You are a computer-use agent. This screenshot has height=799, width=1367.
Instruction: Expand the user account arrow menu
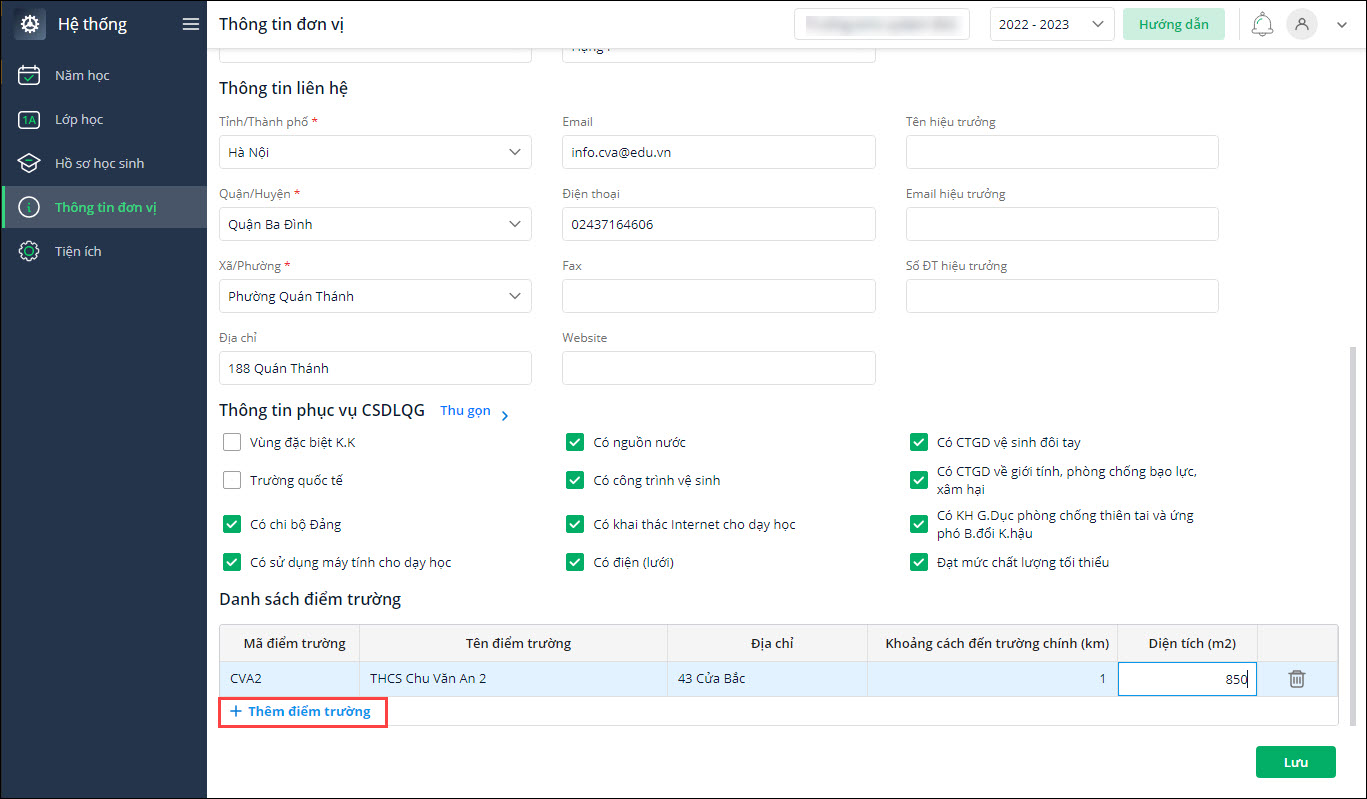[1342, 25]
